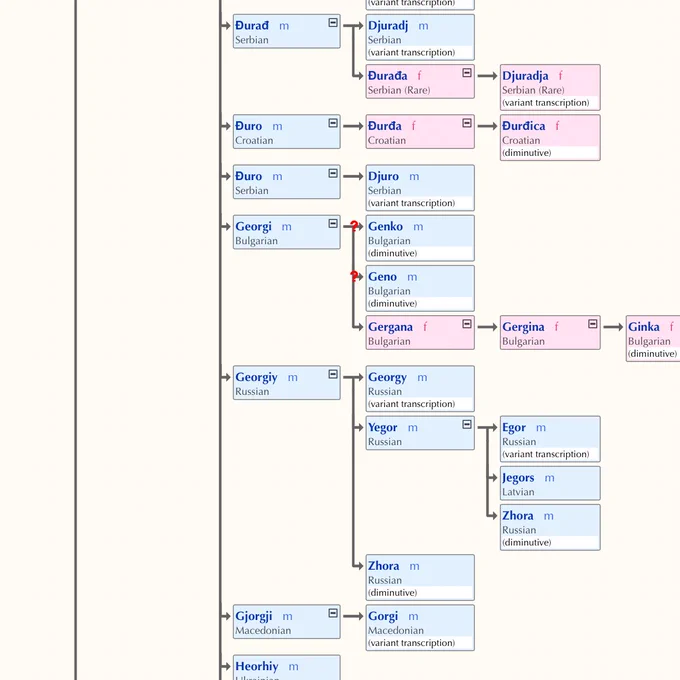The height and width of the screenshot is (680, 680).
Task: Click the (diminutive) note under Đurđica
Action: pos(526,153)
